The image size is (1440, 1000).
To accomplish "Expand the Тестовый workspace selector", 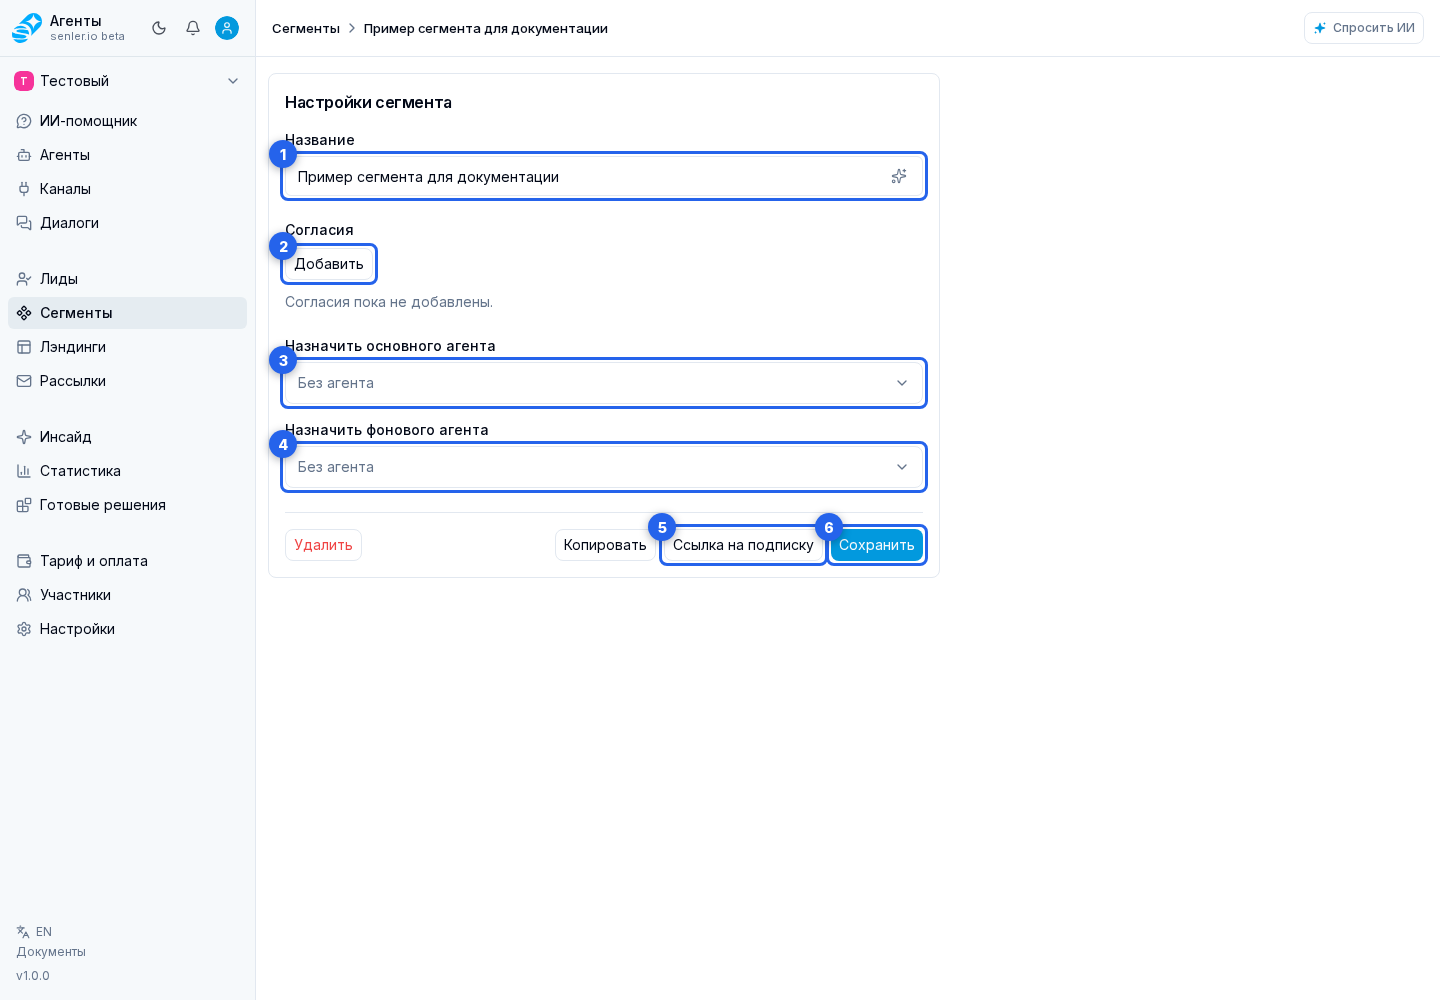I will tap(127, 81).
